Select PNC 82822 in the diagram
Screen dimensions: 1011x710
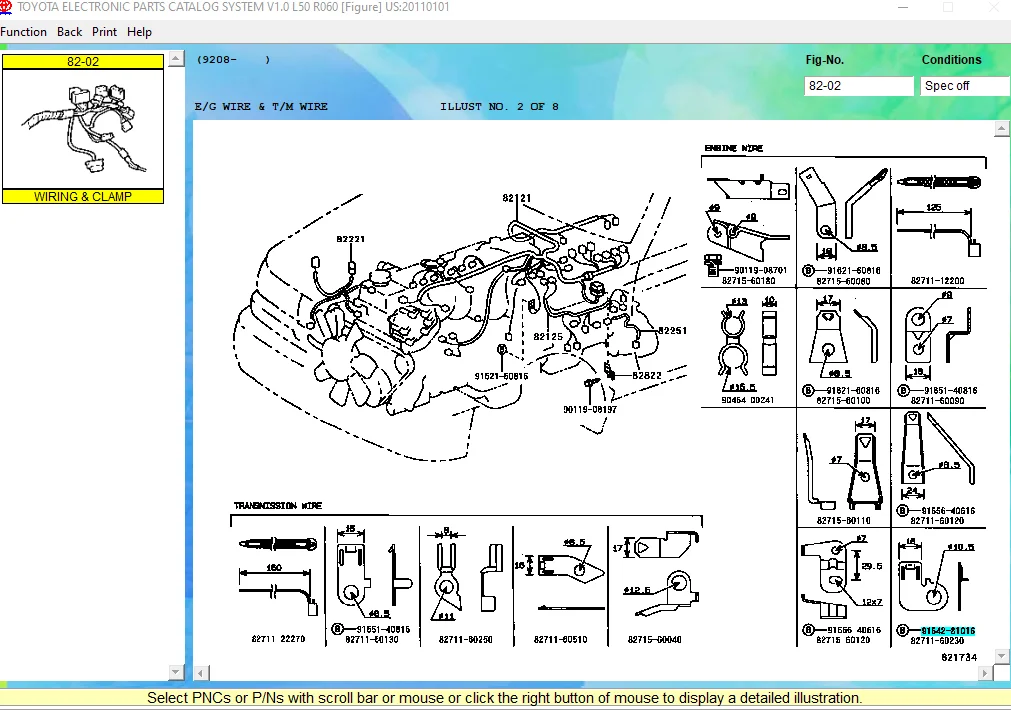(x=647, y=375)
